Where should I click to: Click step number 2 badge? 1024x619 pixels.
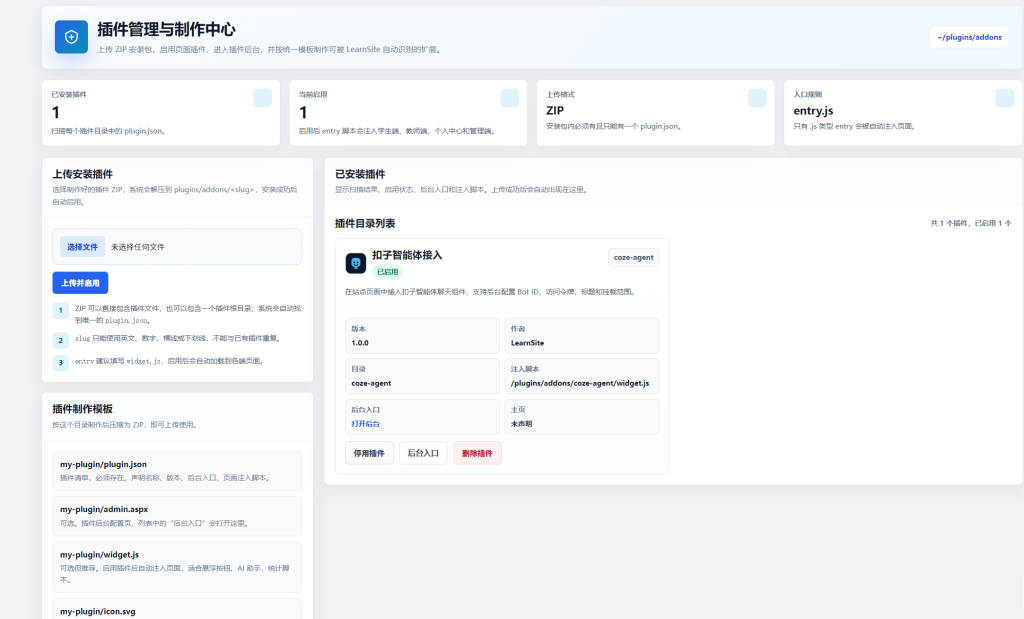[x=61, y=340]
